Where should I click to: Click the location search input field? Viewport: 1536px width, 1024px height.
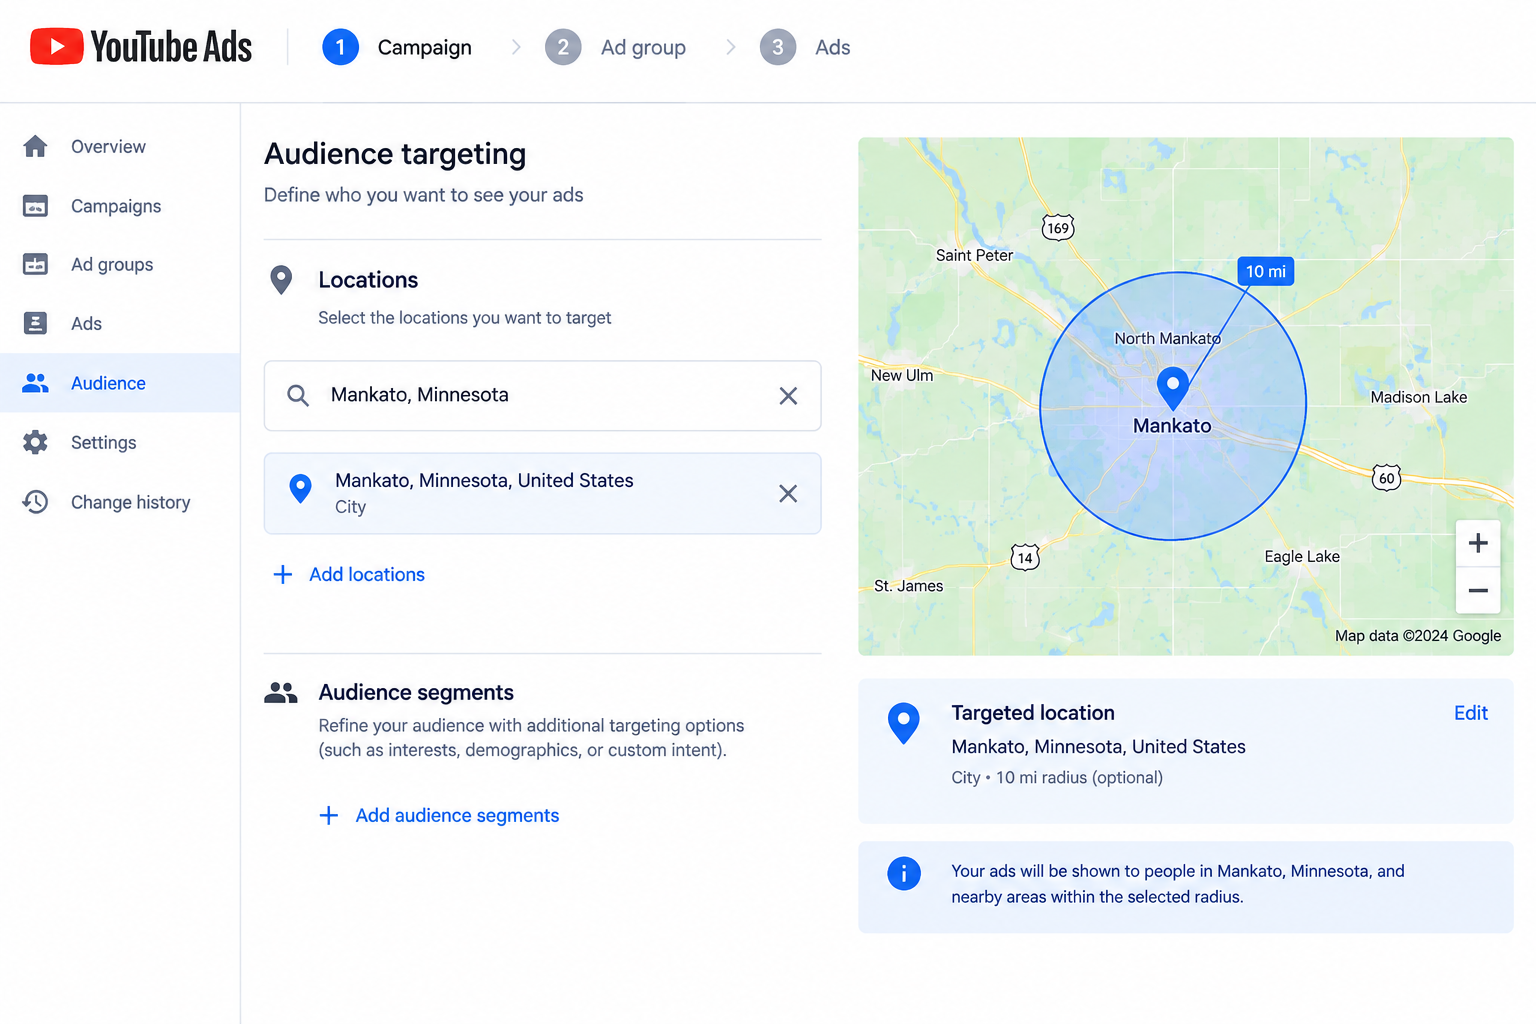click(x=542, y=396)
